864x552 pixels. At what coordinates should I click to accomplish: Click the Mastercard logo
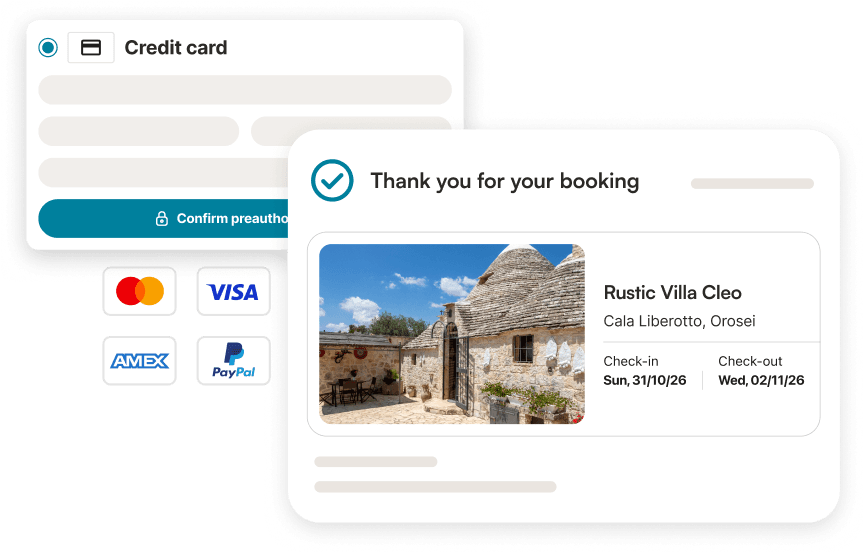[139, 291]
